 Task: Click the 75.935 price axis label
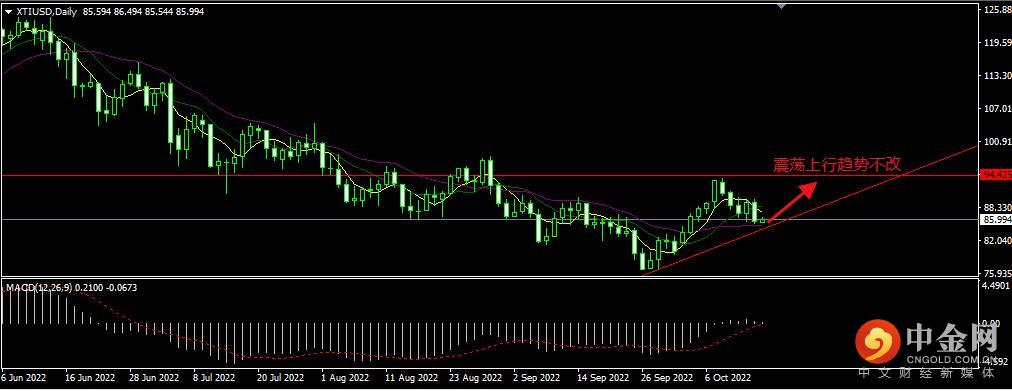pyautogui.click(x=997, y=274)
